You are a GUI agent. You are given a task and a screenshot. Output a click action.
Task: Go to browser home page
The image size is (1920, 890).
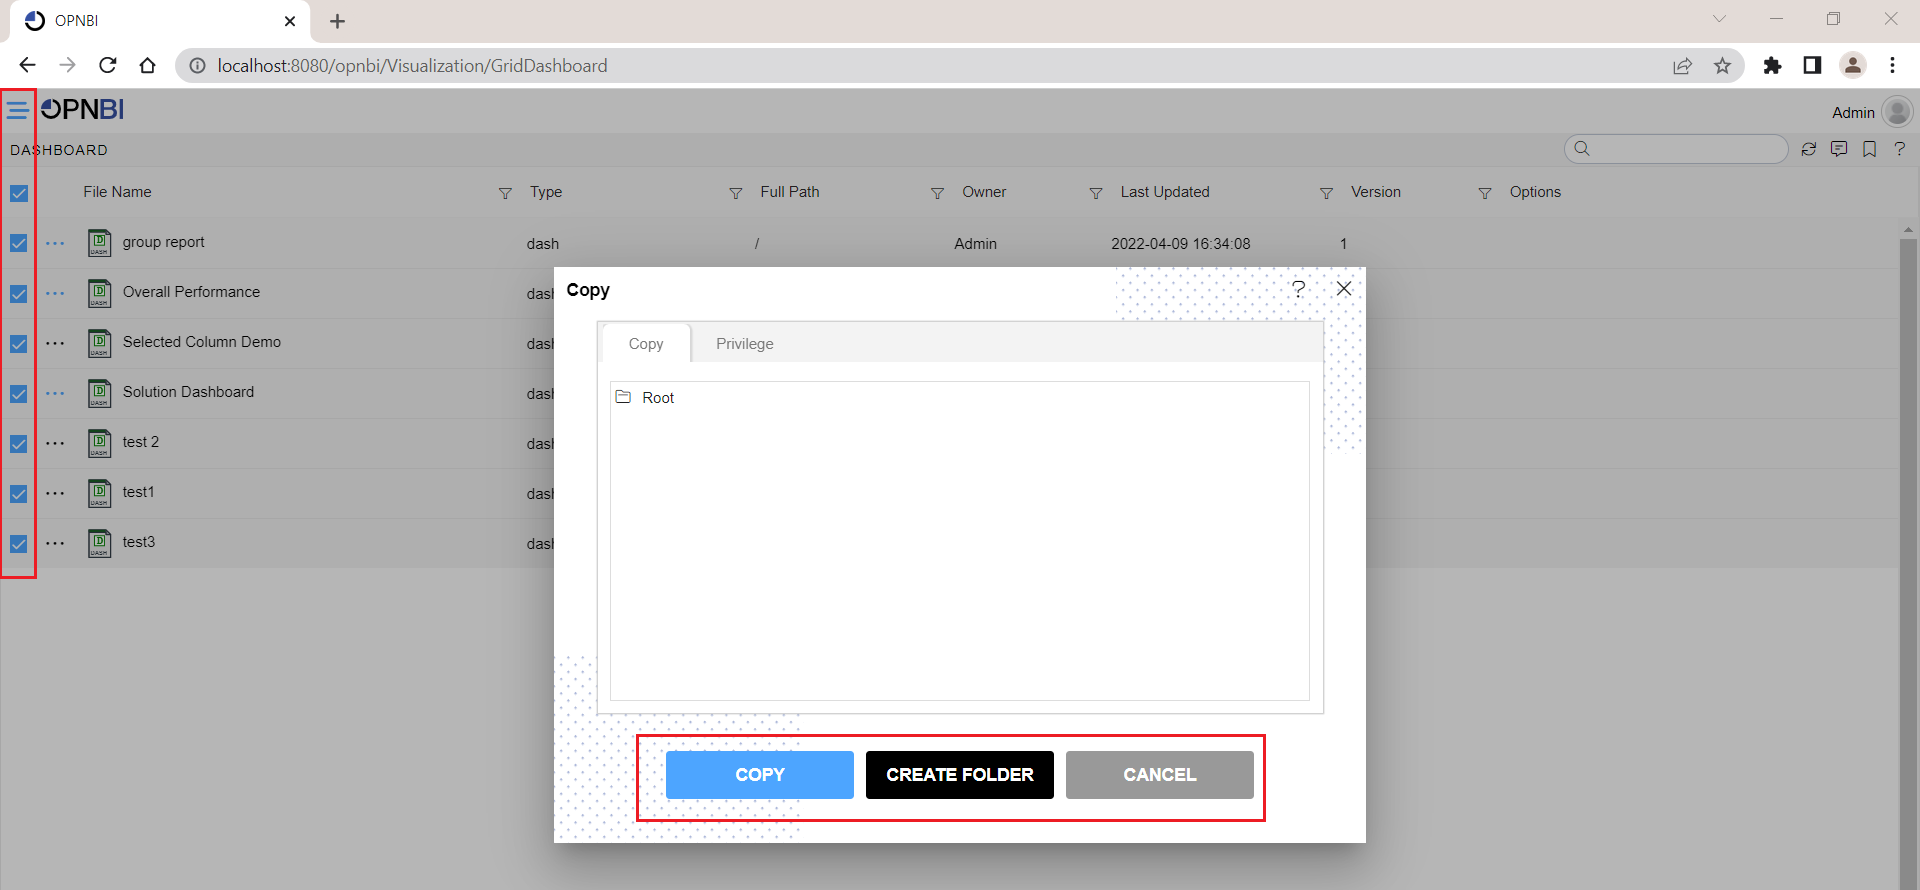pyautogui.click(x=147, y=65)
